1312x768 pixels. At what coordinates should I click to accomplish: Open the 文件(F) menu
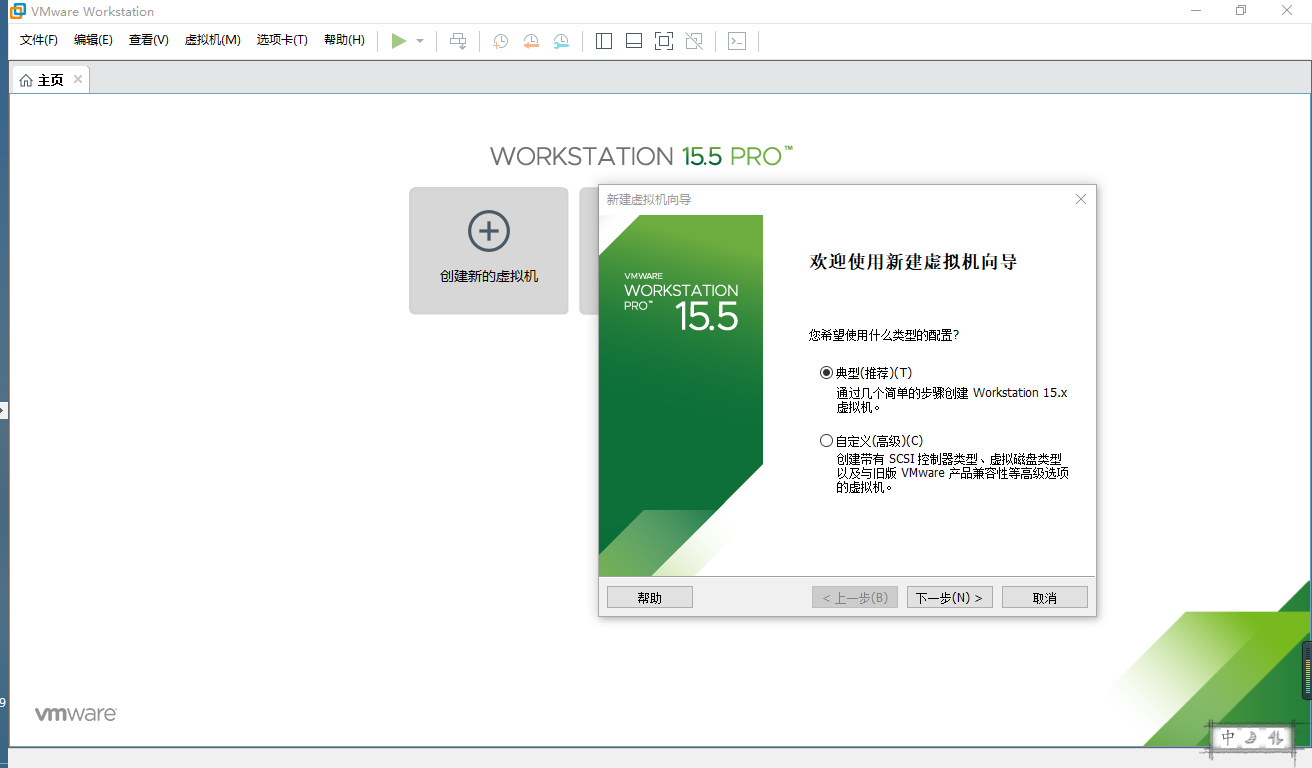39,40
